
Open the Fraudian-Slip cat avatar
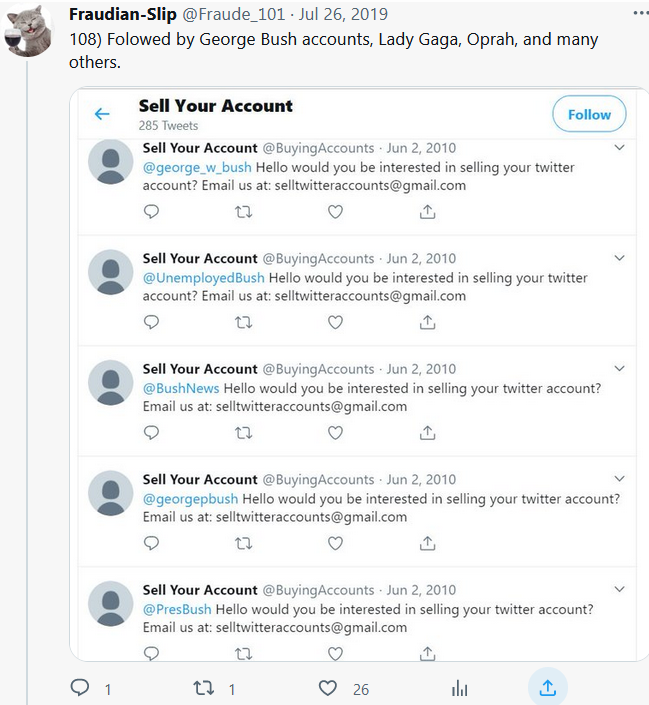pyautogui.click(x=28, y=31)
